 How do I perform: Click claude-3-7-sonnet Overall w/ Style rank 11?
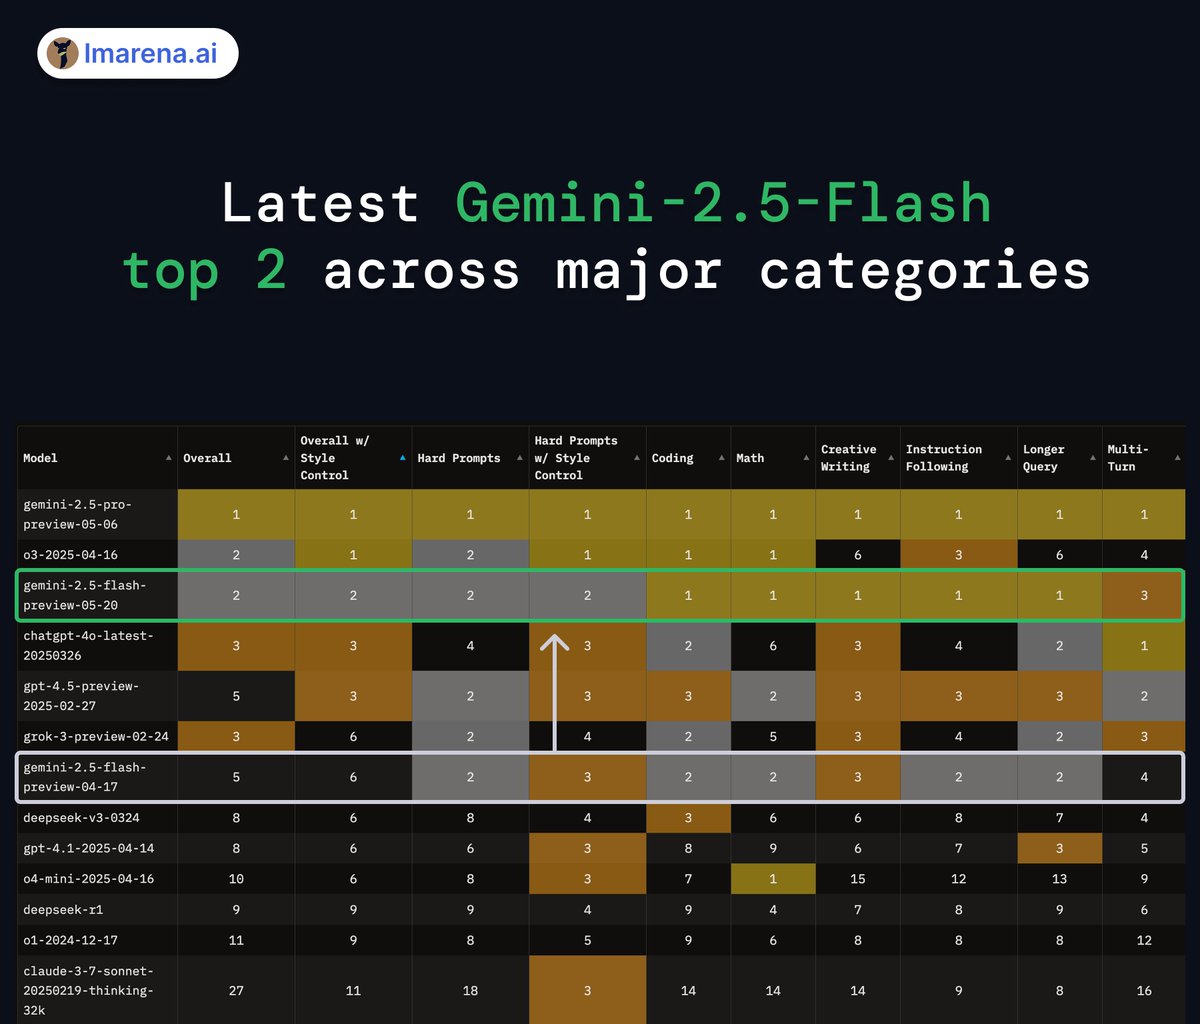point(353,990)
